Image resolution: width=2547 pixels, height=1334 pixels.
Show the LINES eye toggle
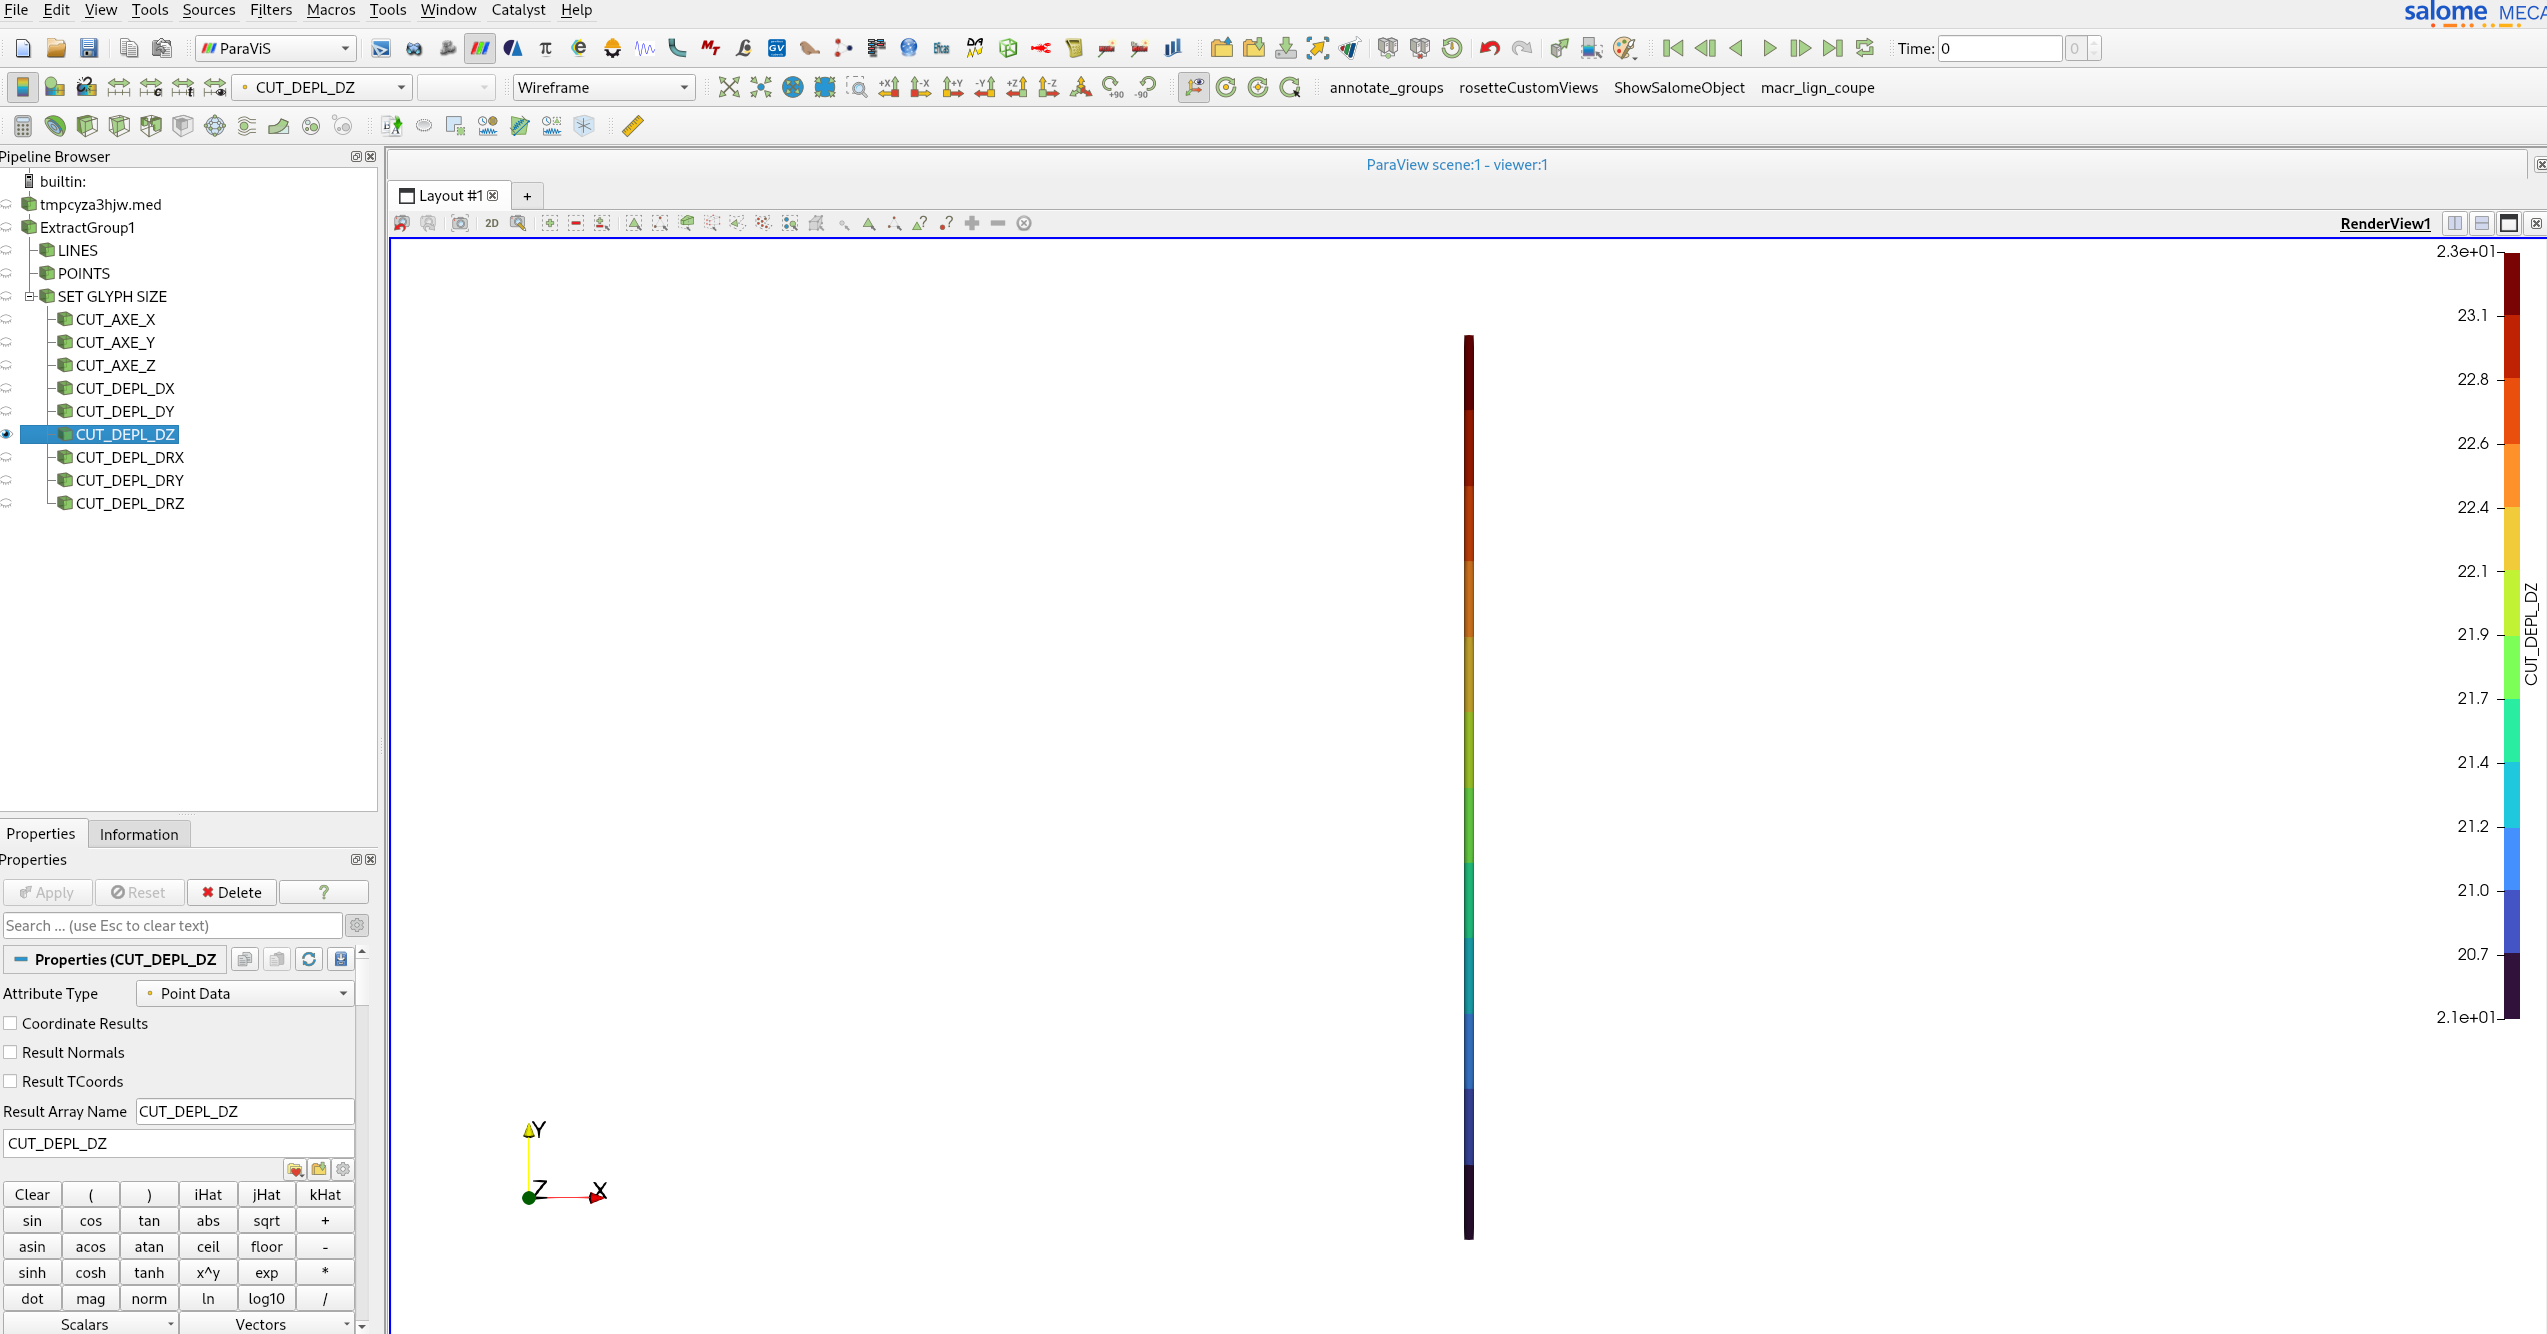click(x=7, y=250)
